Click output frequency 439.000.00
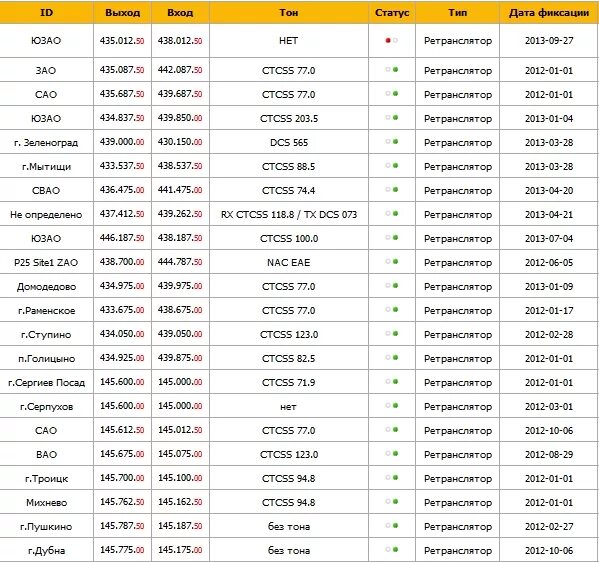Viewport: 599px width, 562px height. pos(122,142)
